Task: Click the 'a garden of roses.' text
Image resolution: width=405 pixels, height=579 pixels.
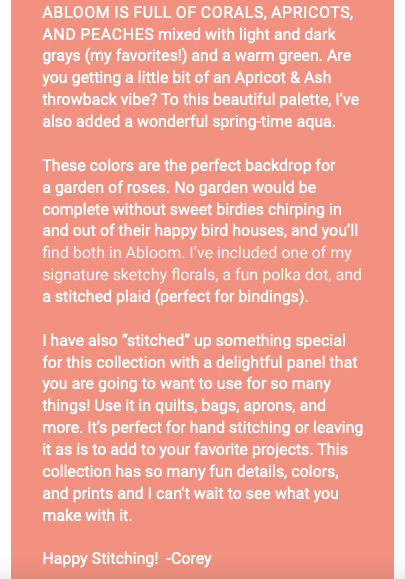Action: pyautogui.click(x=106, y=188)
